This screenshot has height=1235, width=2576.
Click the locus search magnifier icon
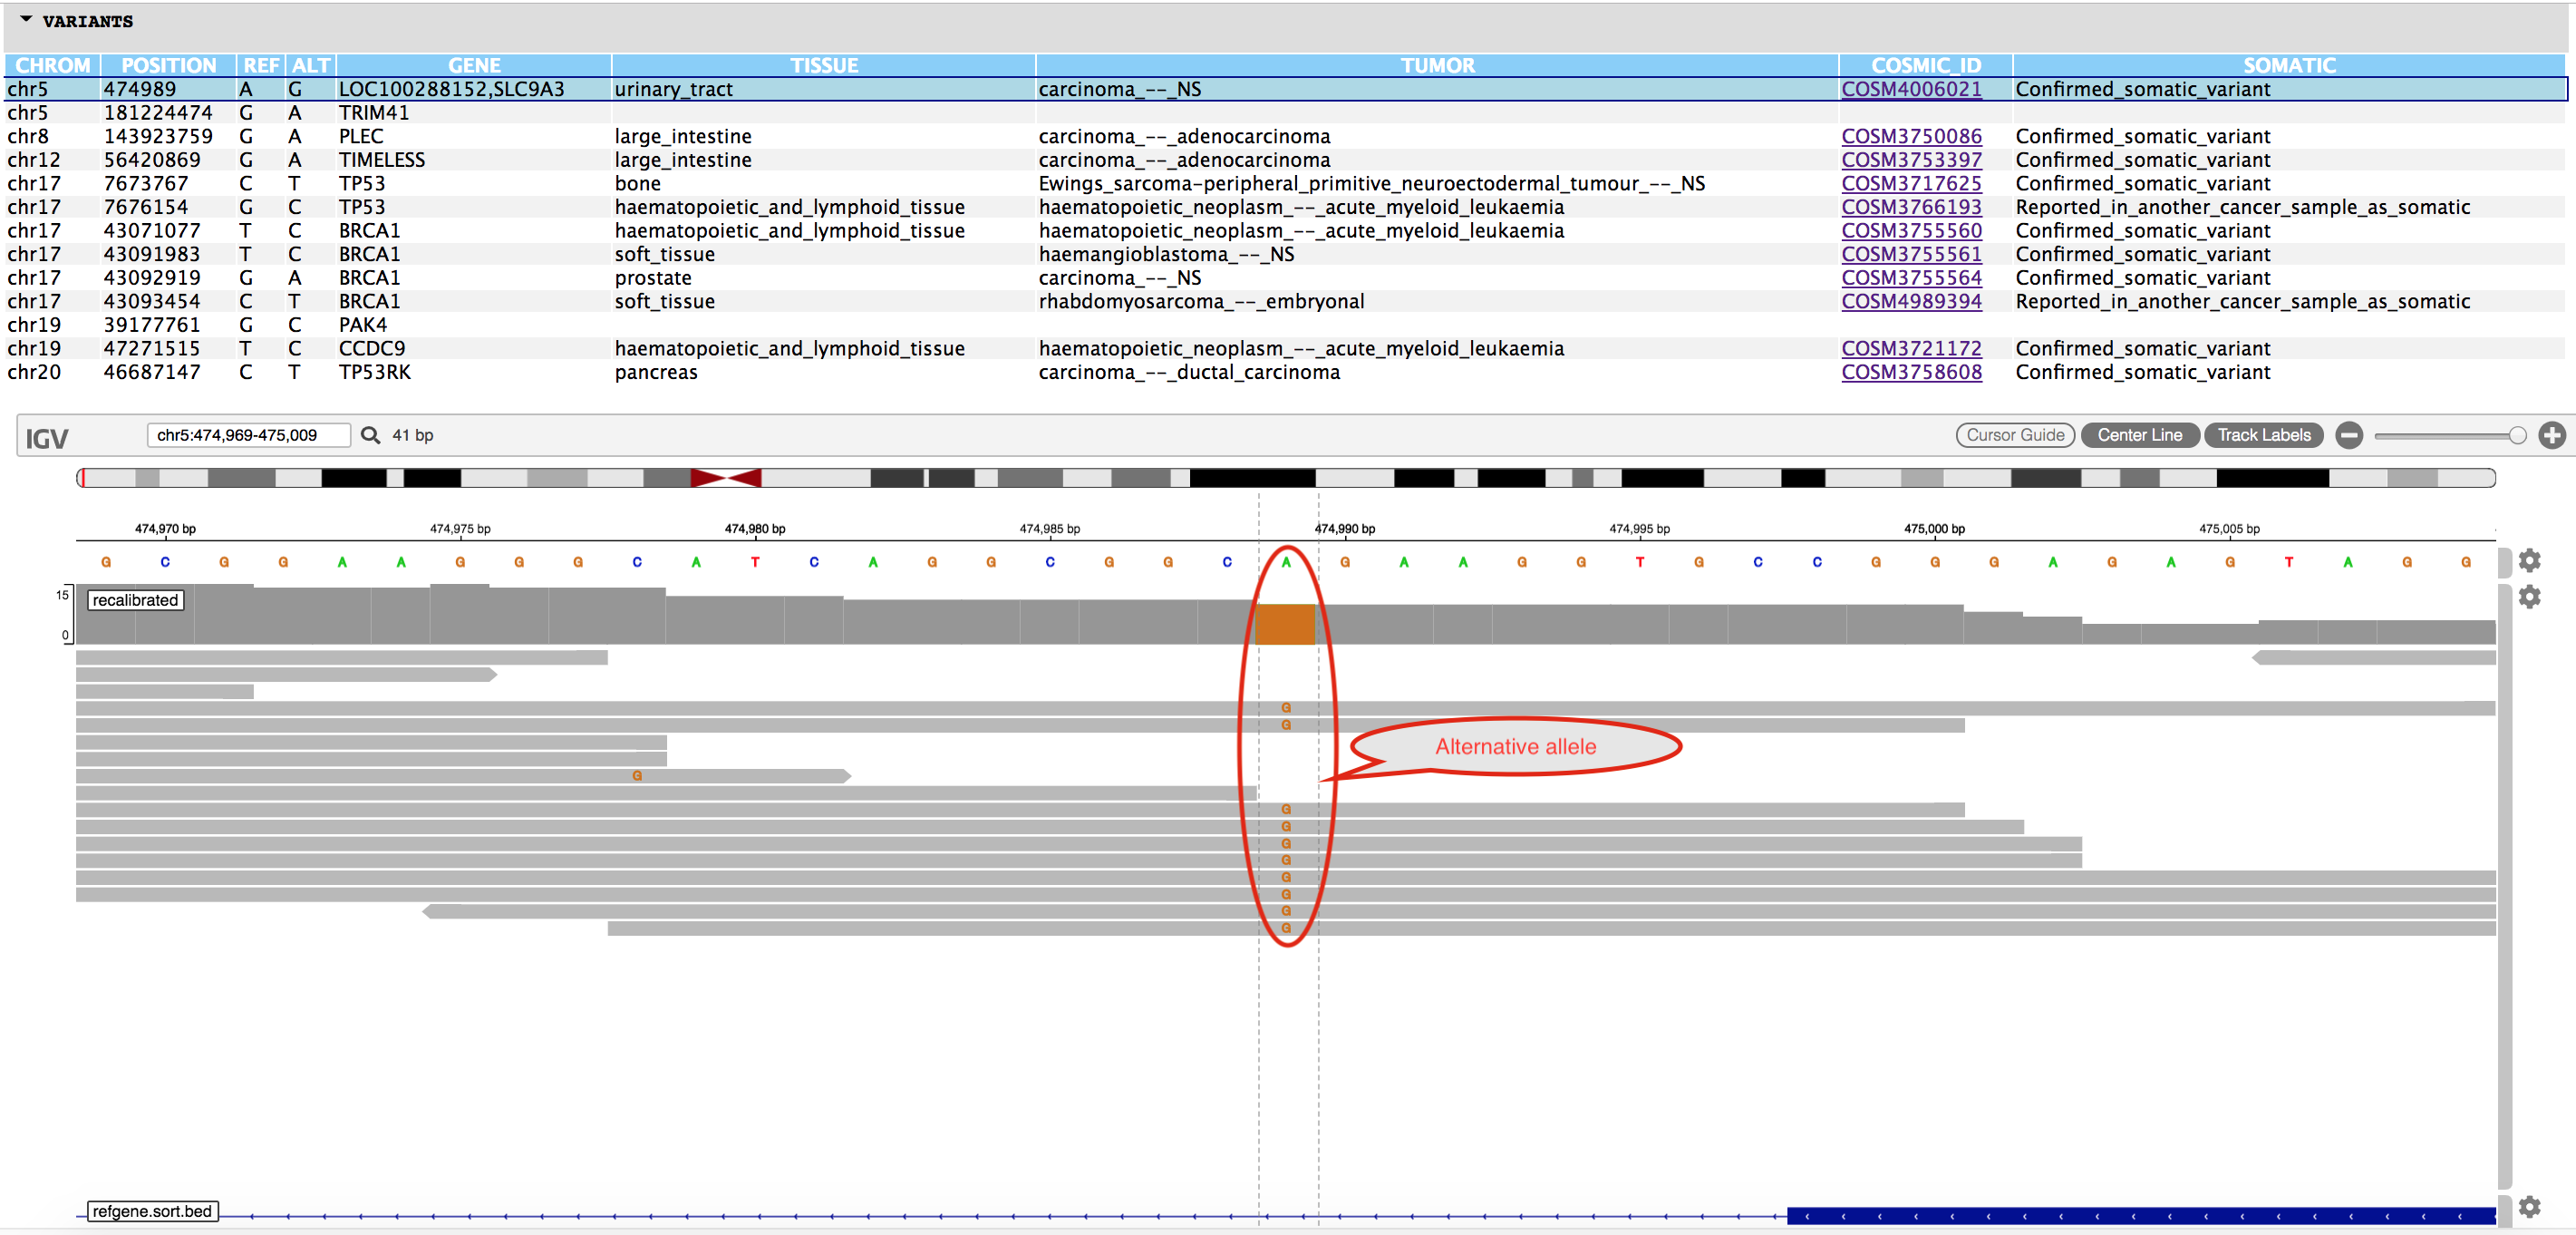(370, 435)
